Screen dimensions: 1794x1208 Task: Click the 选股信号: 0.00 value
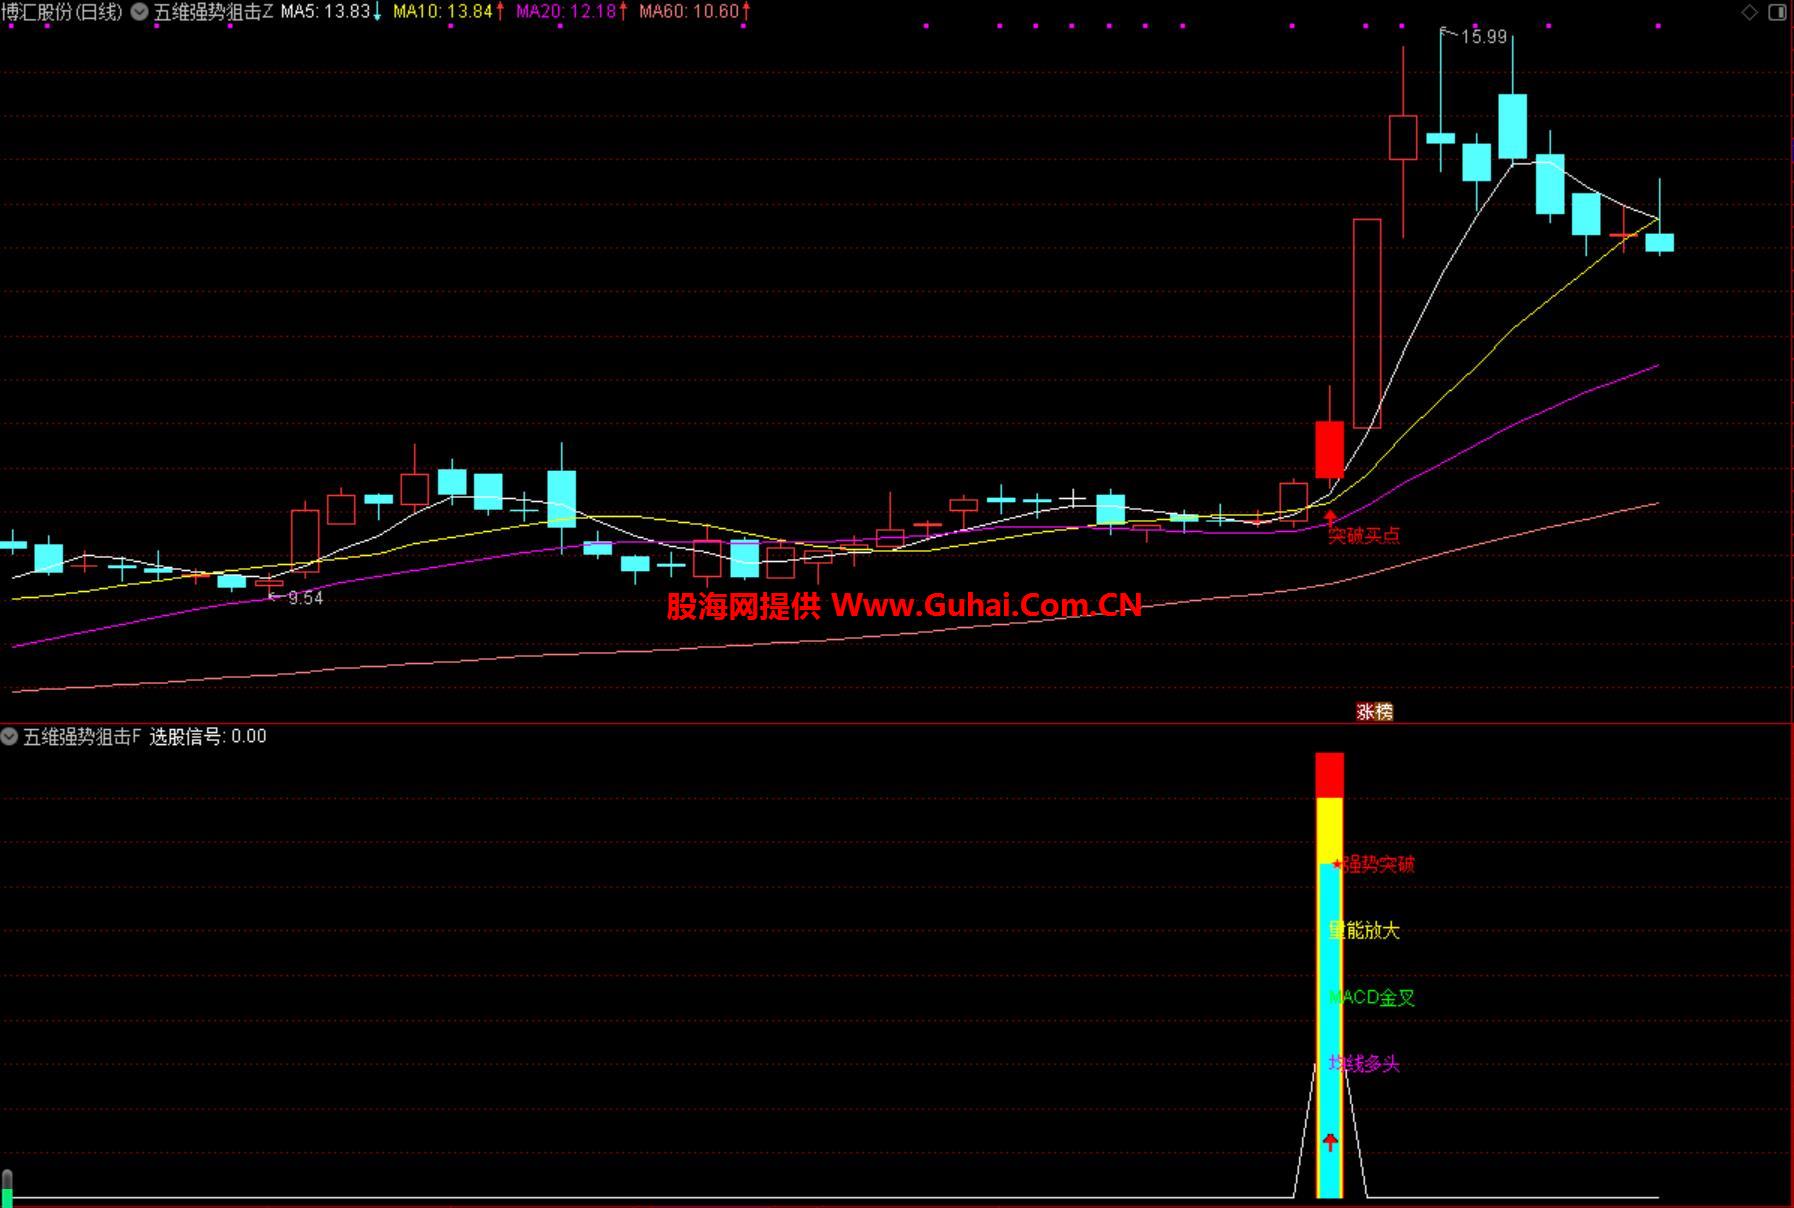(208, 737)
